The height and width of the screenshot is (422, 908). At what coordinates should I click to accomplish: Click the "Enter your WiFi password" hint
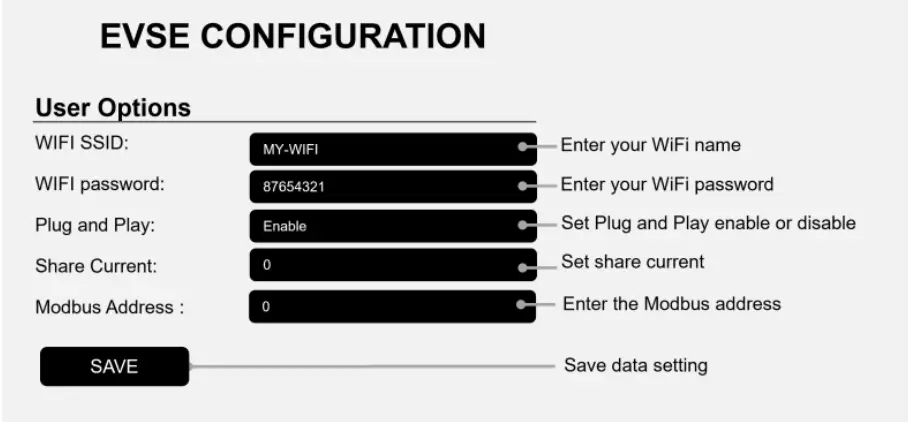(666, 185)
